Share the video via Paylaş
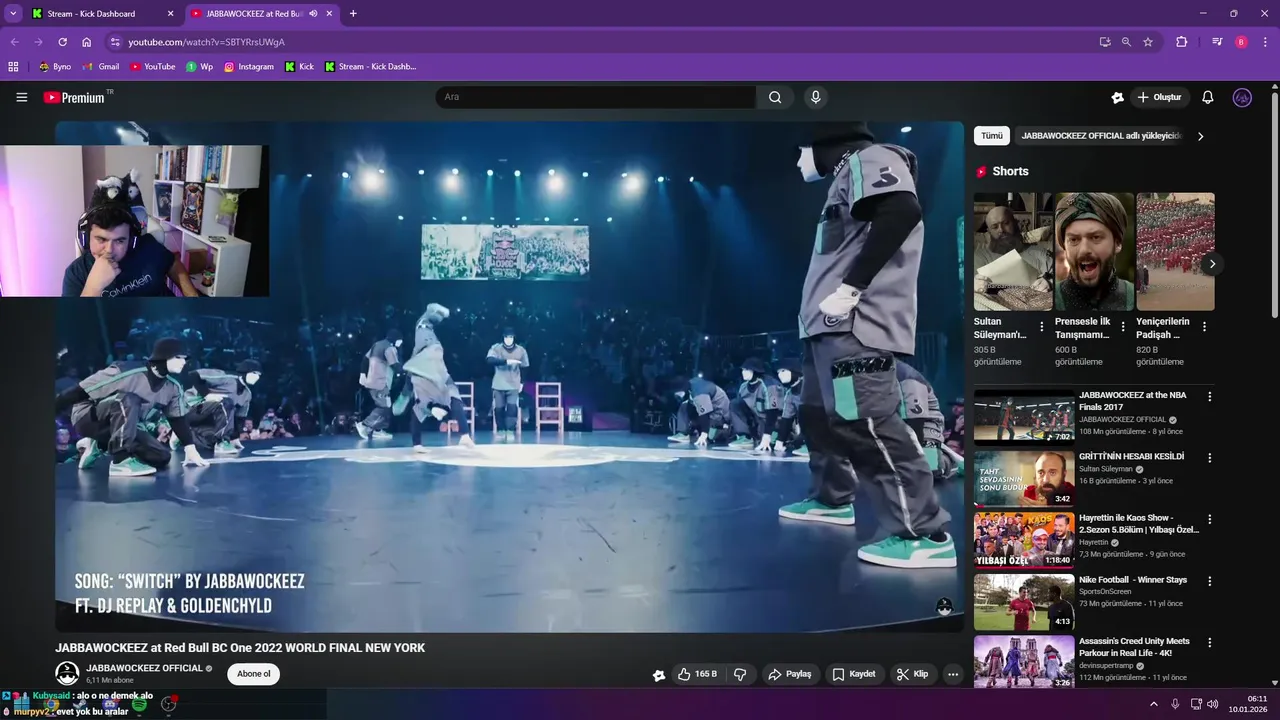The width and height of the screenshot is (1280, 720). tap(790, 674)
